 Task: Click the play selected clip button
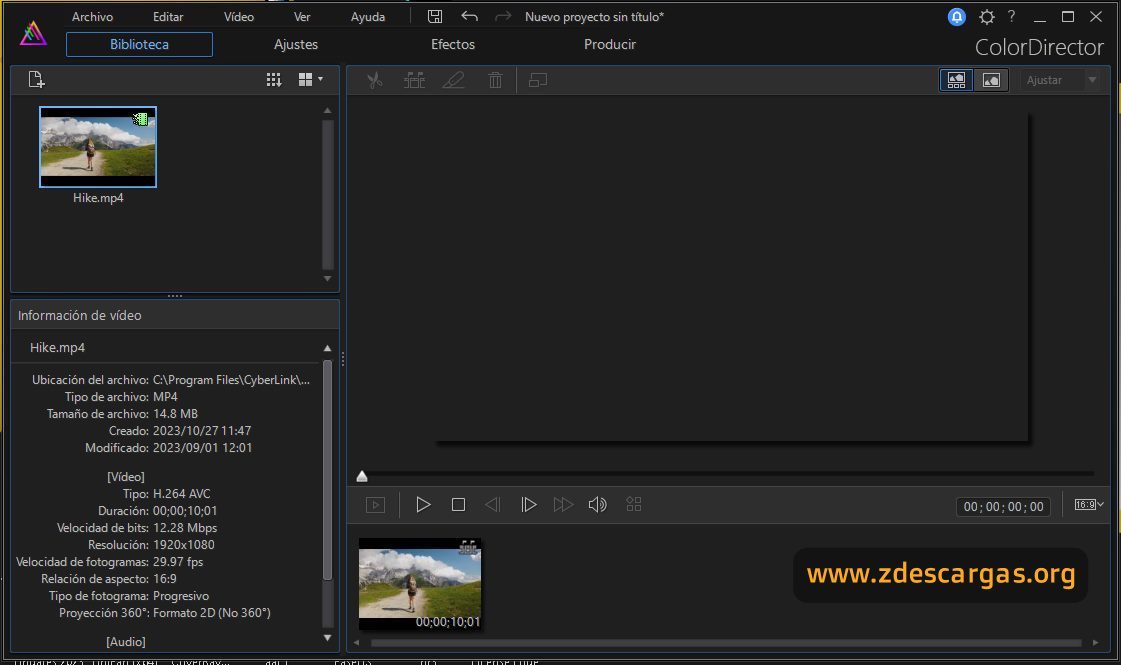[375, 505]
